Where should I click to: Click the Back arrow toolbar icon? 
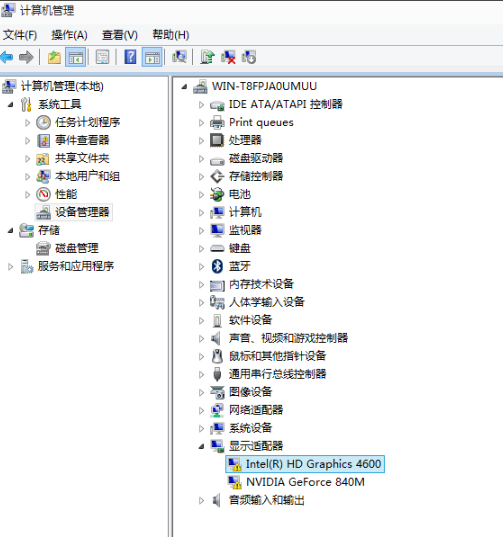coord(7,57)
